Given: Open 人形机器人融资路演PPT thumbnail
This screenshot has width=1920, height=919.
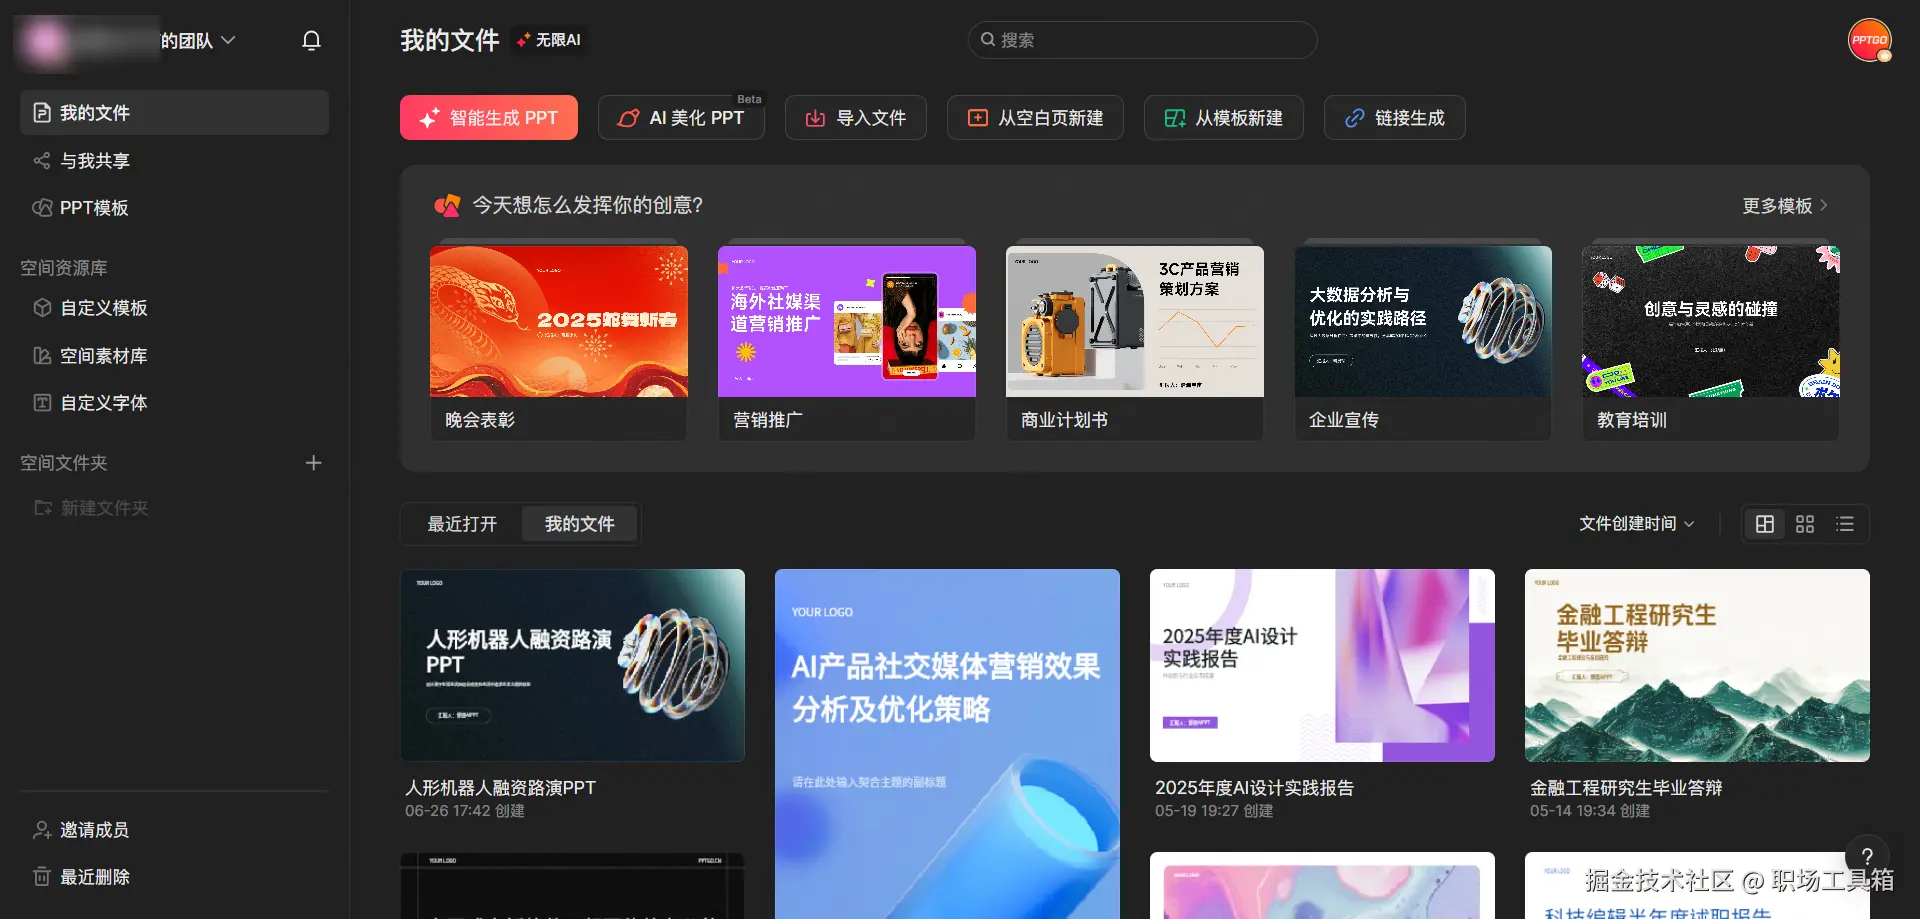Looking at the screenshot, I should click(573, 665).
